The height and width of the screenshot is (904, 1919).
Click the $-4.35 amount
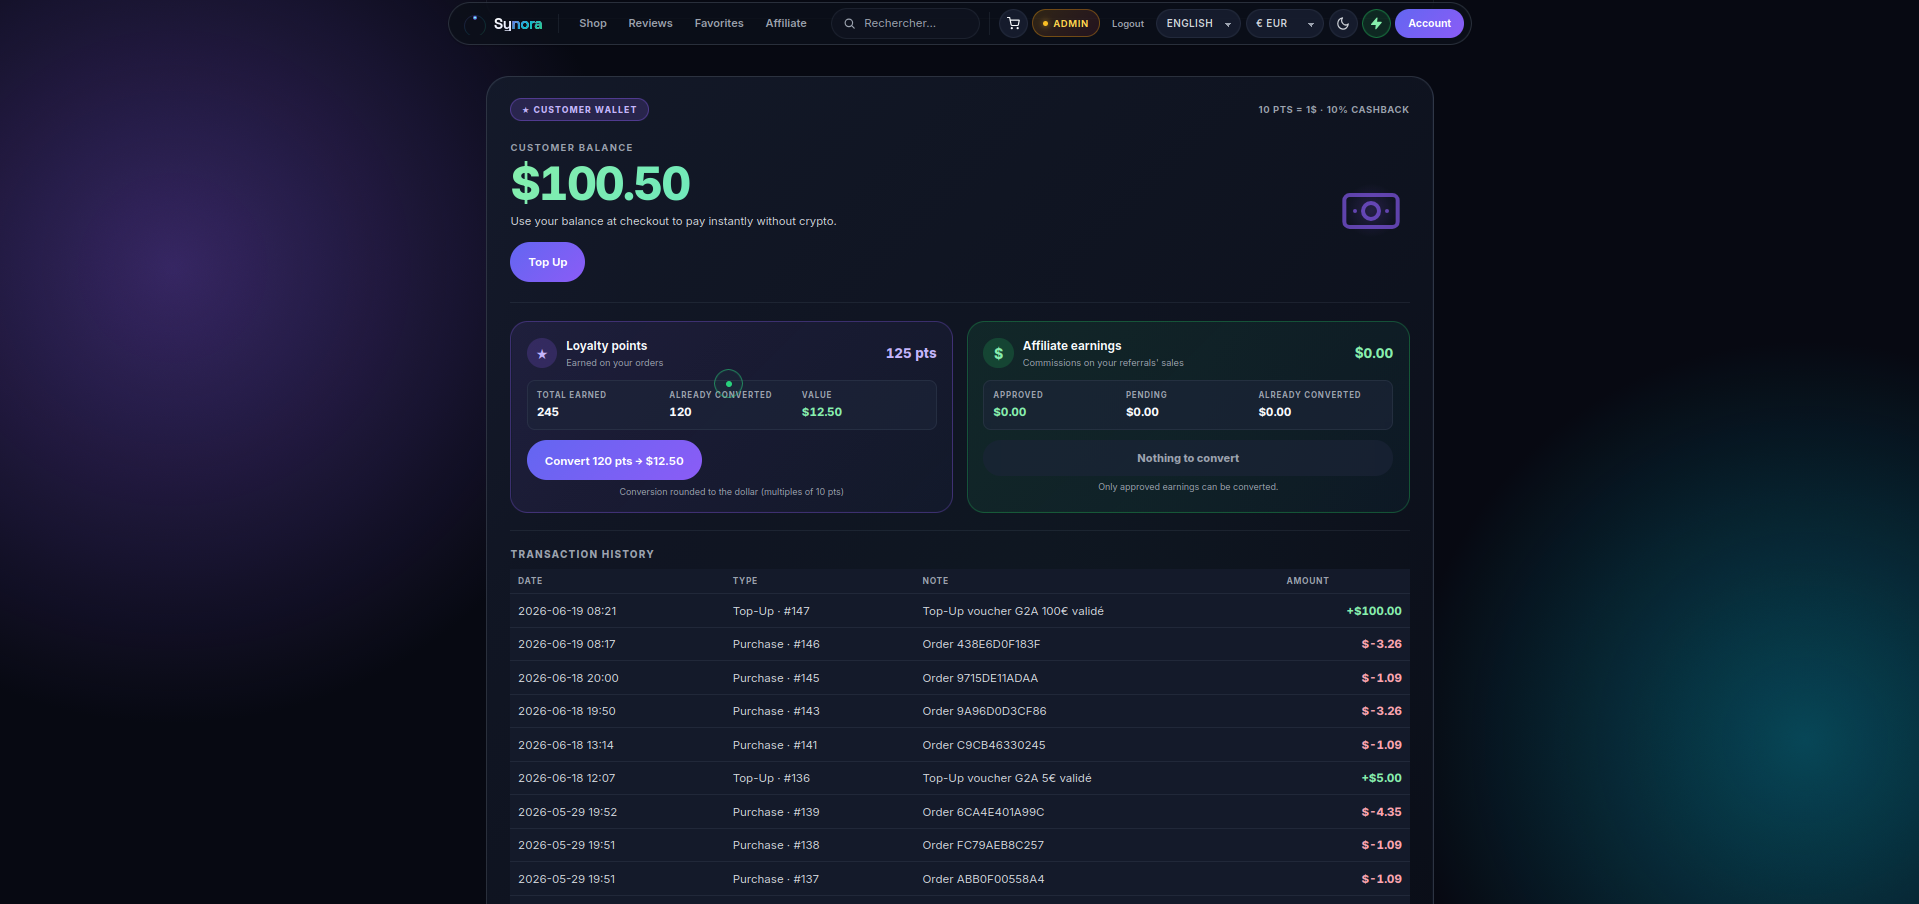point(1381,812)
